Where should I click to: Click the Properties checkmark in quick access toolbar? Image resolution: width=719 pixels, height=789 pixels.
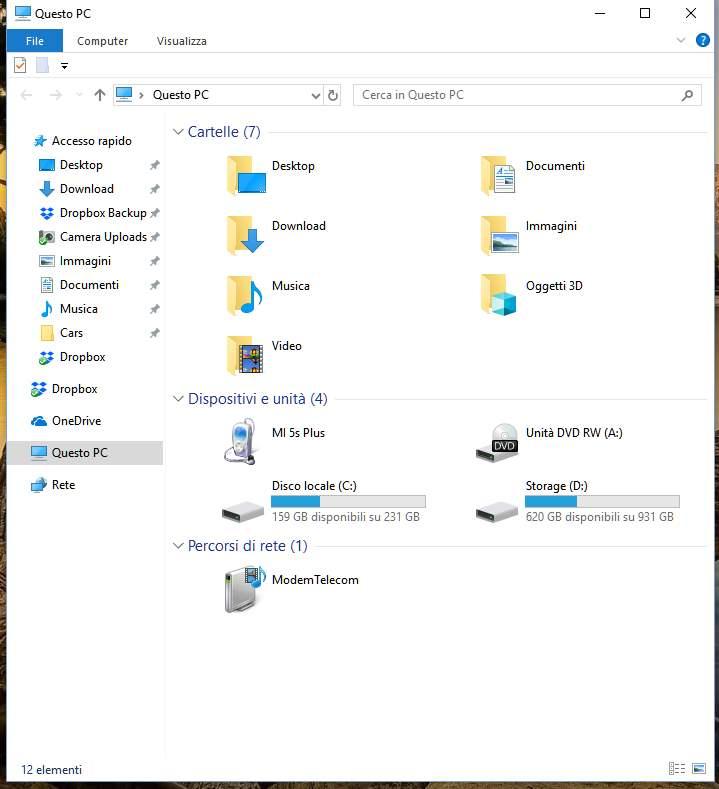pyautogui.click(x=20, y=65)
